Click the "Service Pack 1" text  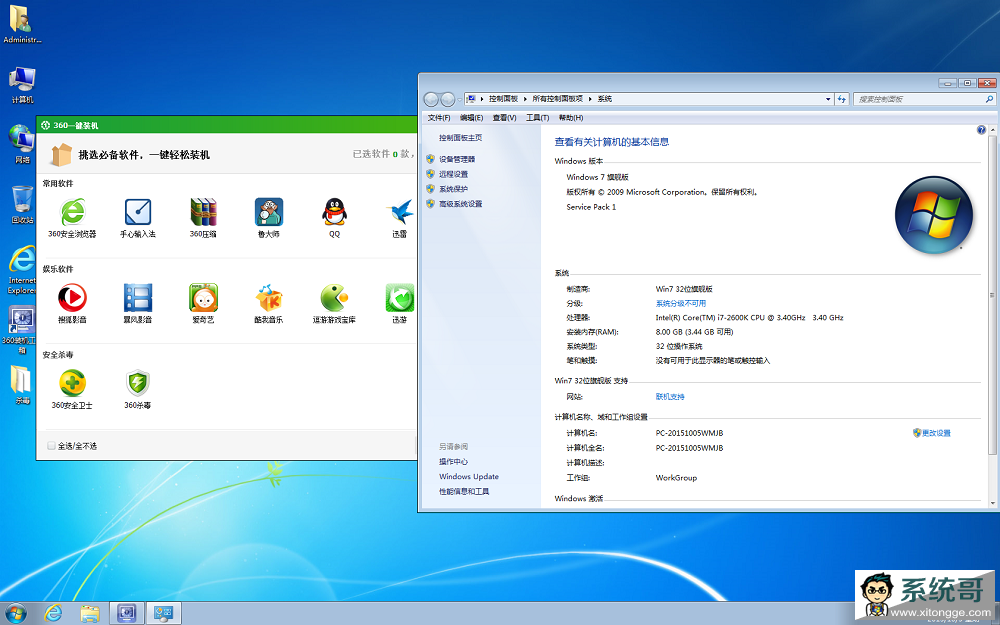click(x=591, y=207)
